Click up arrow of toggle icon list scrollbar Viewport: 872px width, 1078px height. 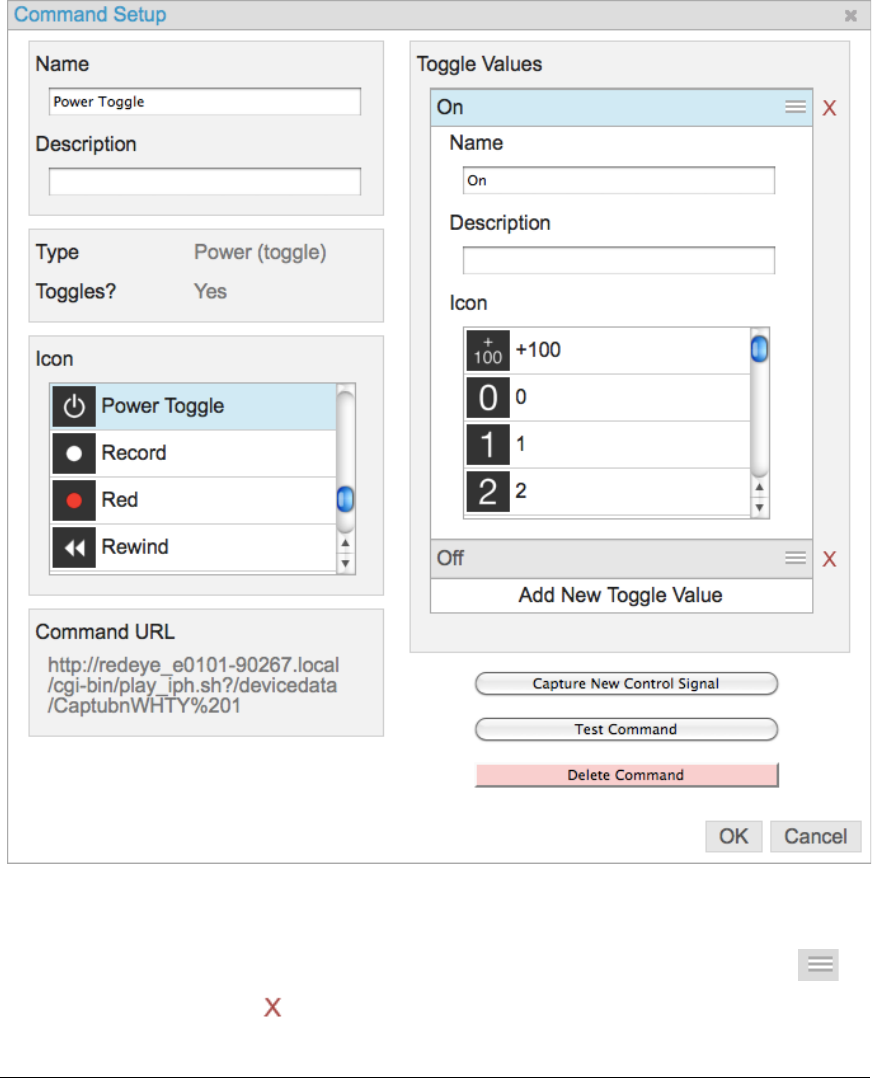[759, 487]
